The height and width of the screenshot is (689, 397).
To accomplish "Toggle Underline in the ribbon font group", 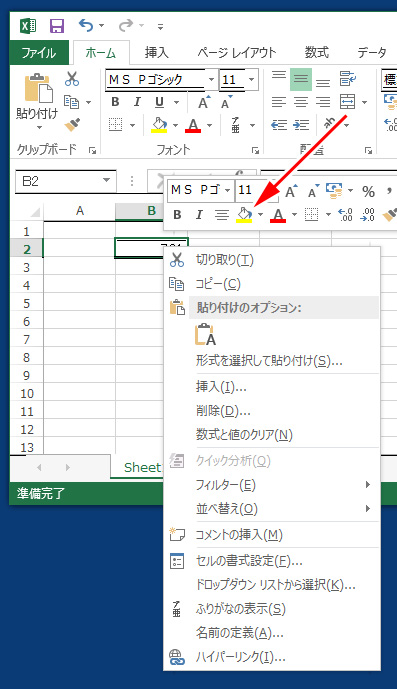I will point(159,102).
